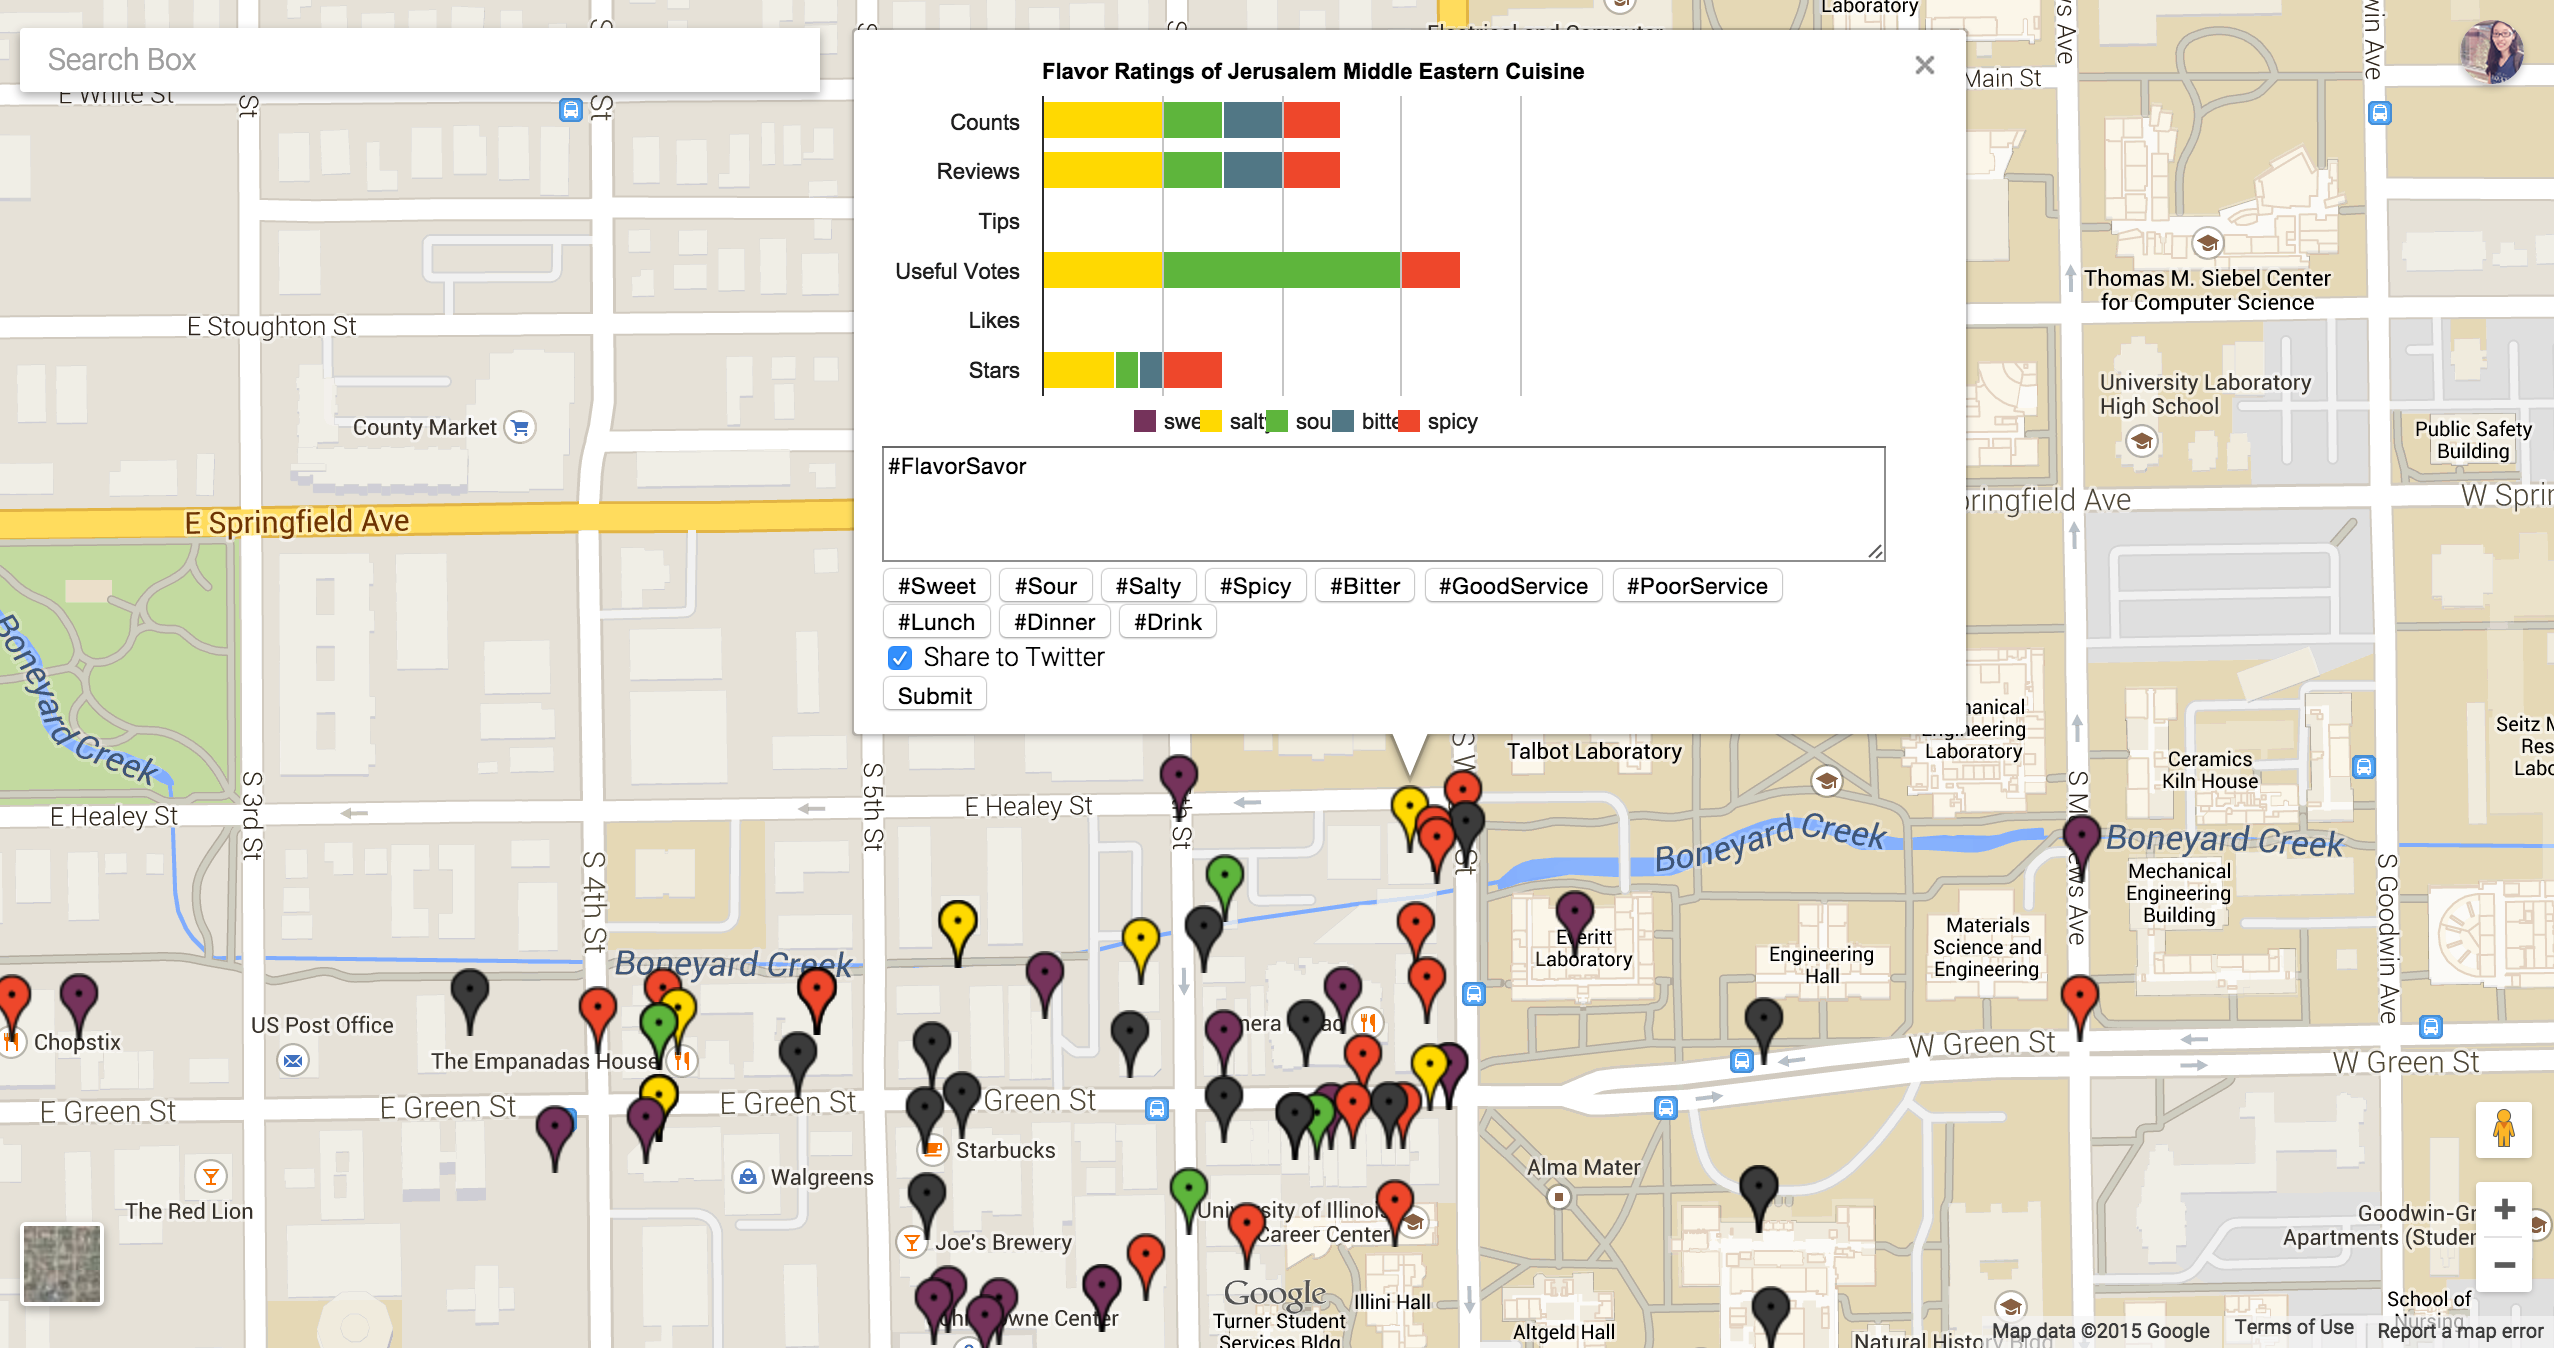Click the County Market shopping cart icon
The height and width of the screenshot is (1348, 2554).
pyautogui.click(x=519, y=427)
